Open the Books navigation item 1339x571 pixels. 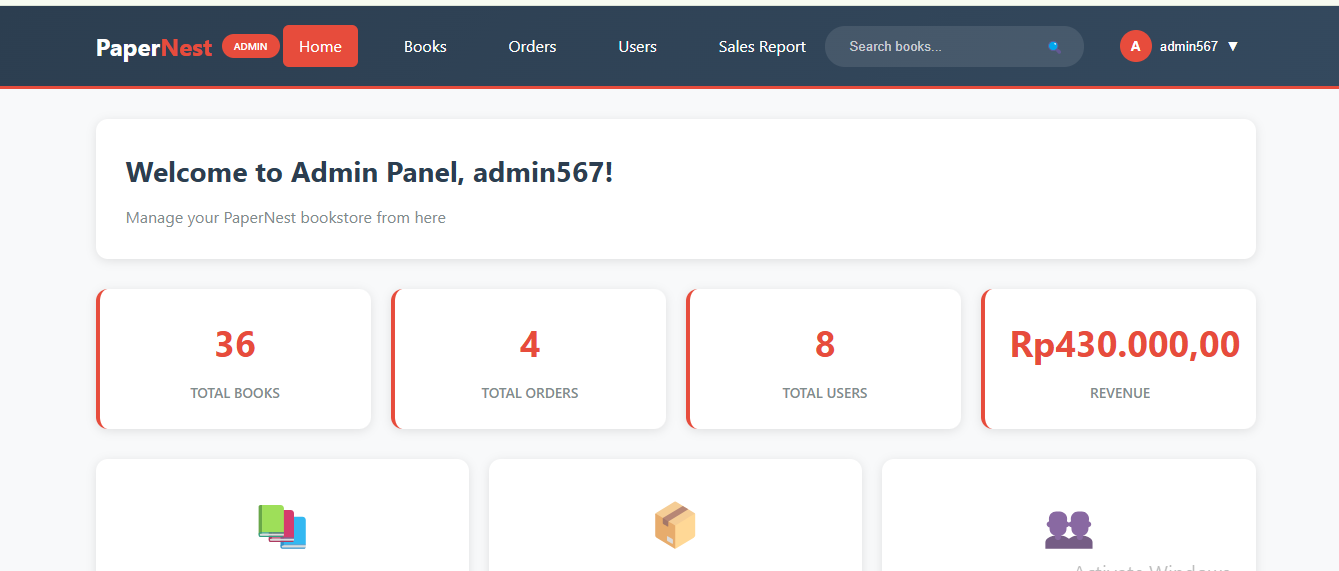425,46
